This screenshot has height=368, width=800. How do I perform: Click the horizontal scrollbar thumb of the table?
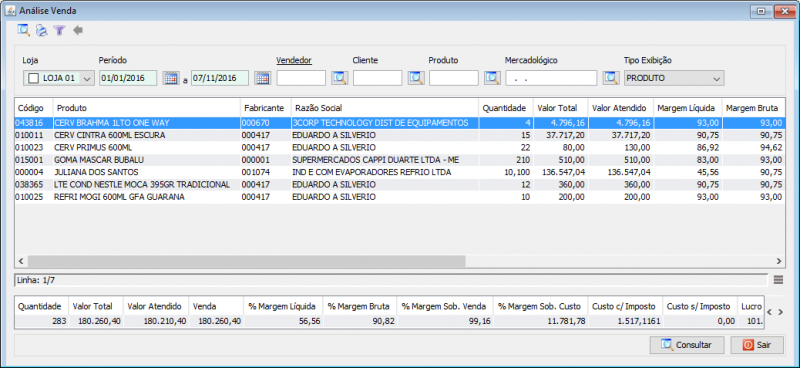(x=246, y=261)
